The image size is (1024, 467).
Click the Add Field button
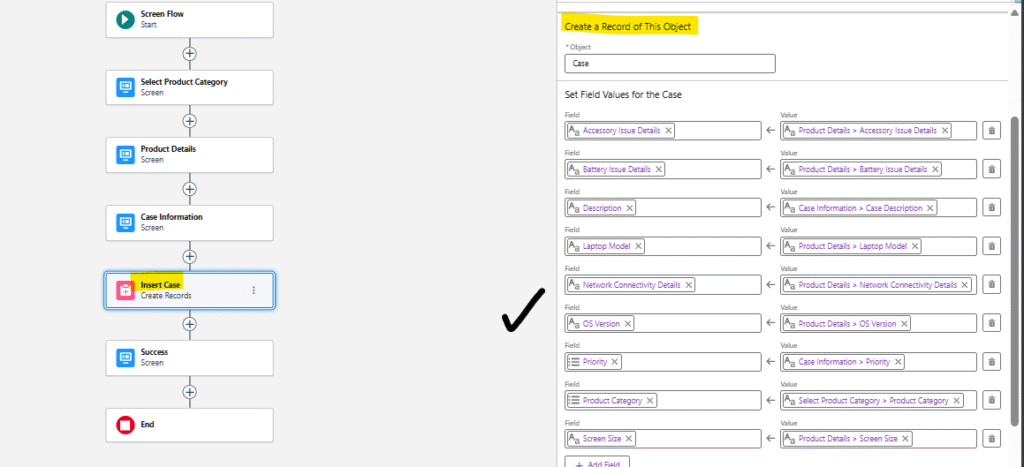click(x=598, y=463)
